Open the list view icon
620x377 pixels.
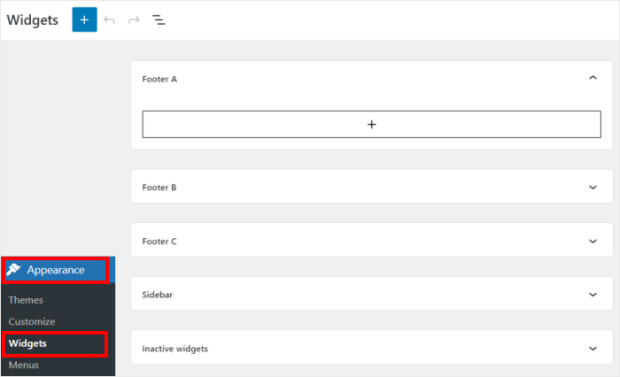[x=159, y=20]
